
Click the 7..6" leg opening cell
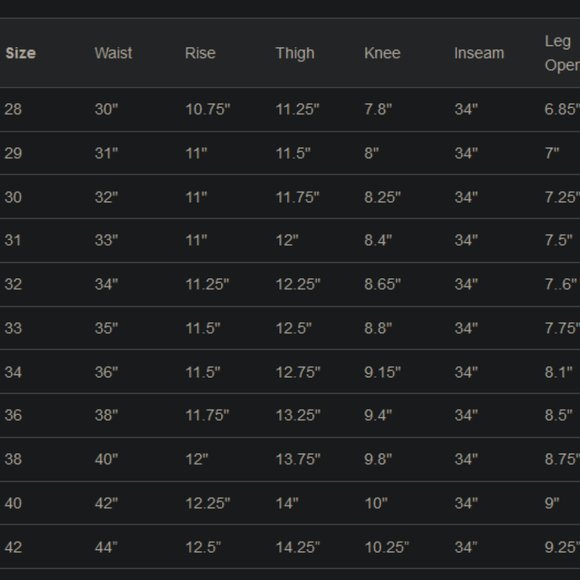(x=560, y=284)
